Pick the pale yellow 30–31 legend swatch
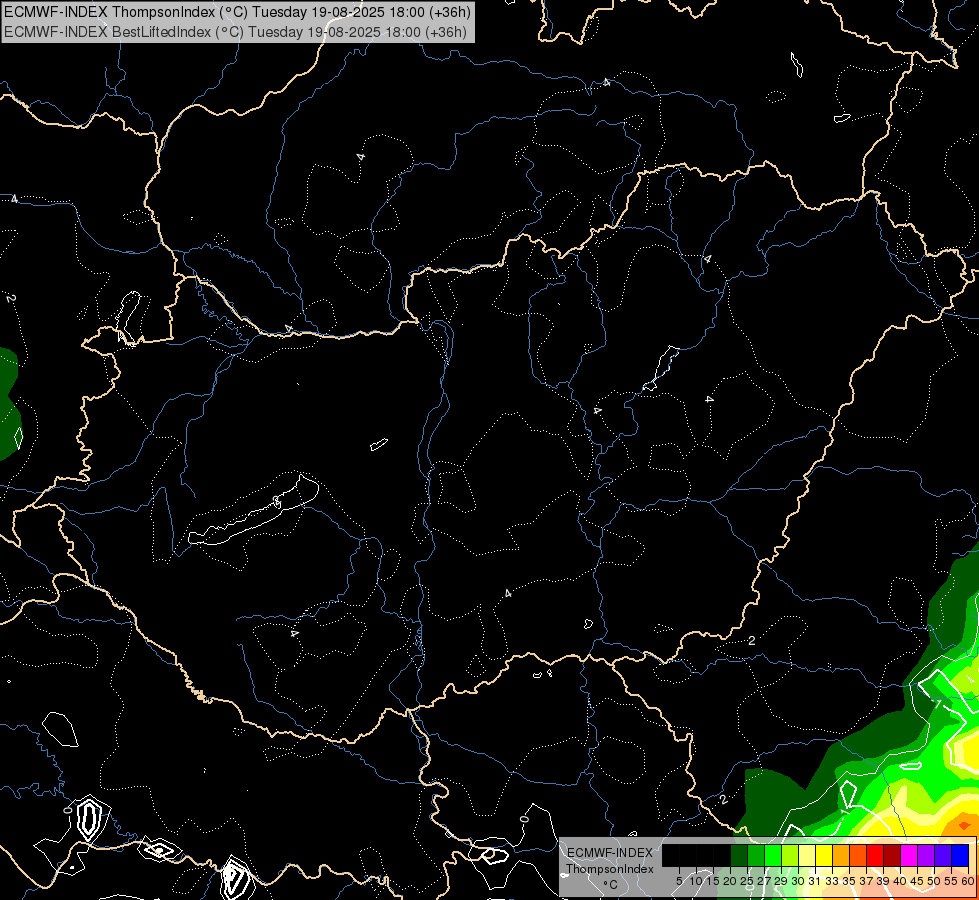Viewport: 979px width, 900px height. click(807, 855)
